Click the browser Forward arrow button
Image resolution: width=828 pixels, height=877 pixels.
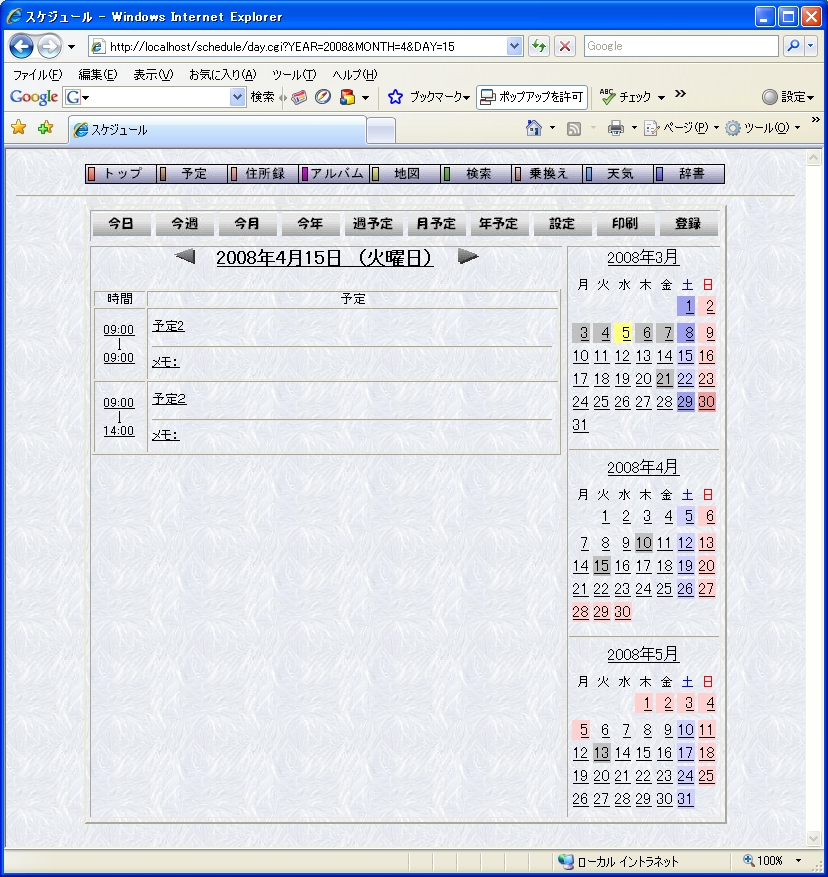click(x=49, y=46)
